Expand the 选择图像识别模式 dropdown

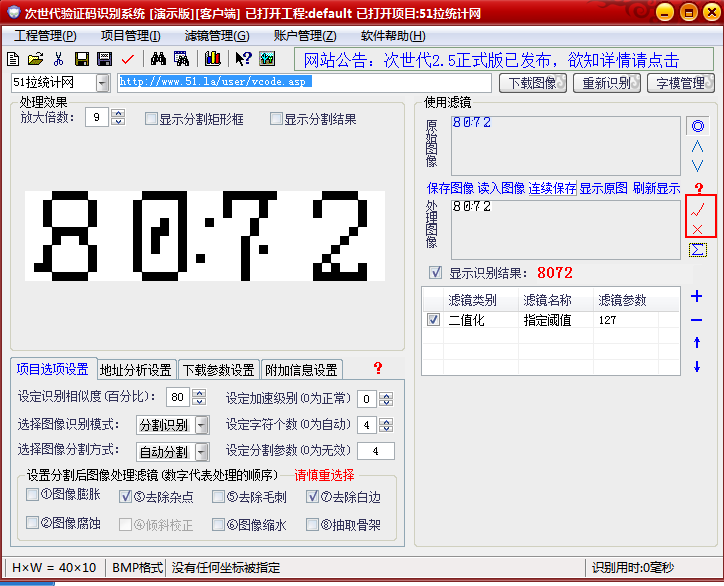pyautogui.click(x=202, y=425)
